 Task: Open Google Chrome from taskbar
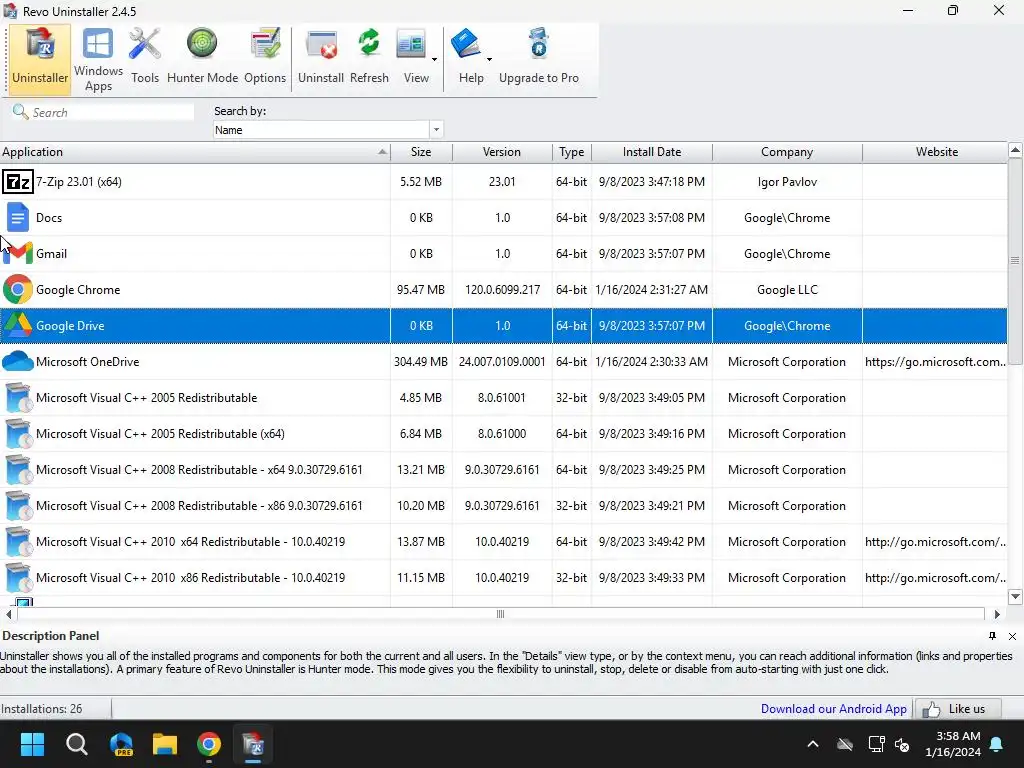pyautogui.click(x=209, y=744)
